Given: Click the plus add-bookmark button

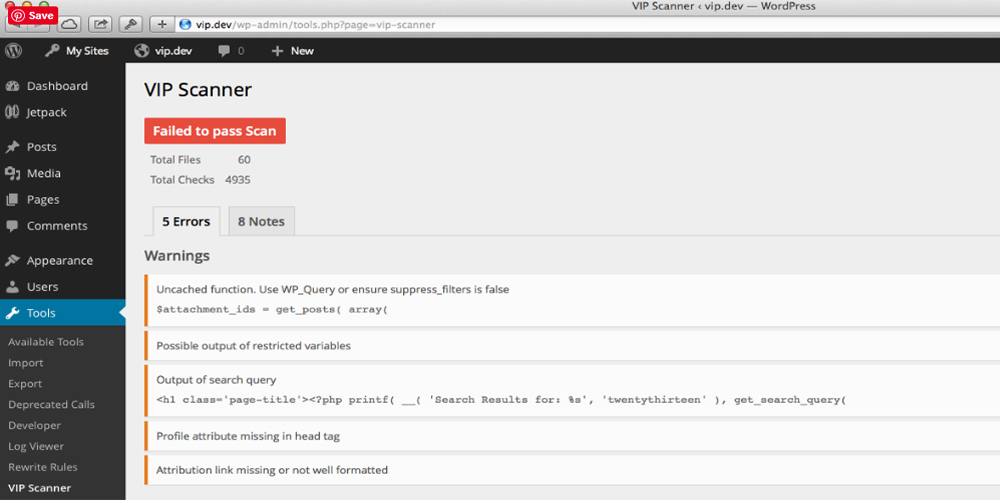Looking at the screenshot, I should [x=163, y=23].
